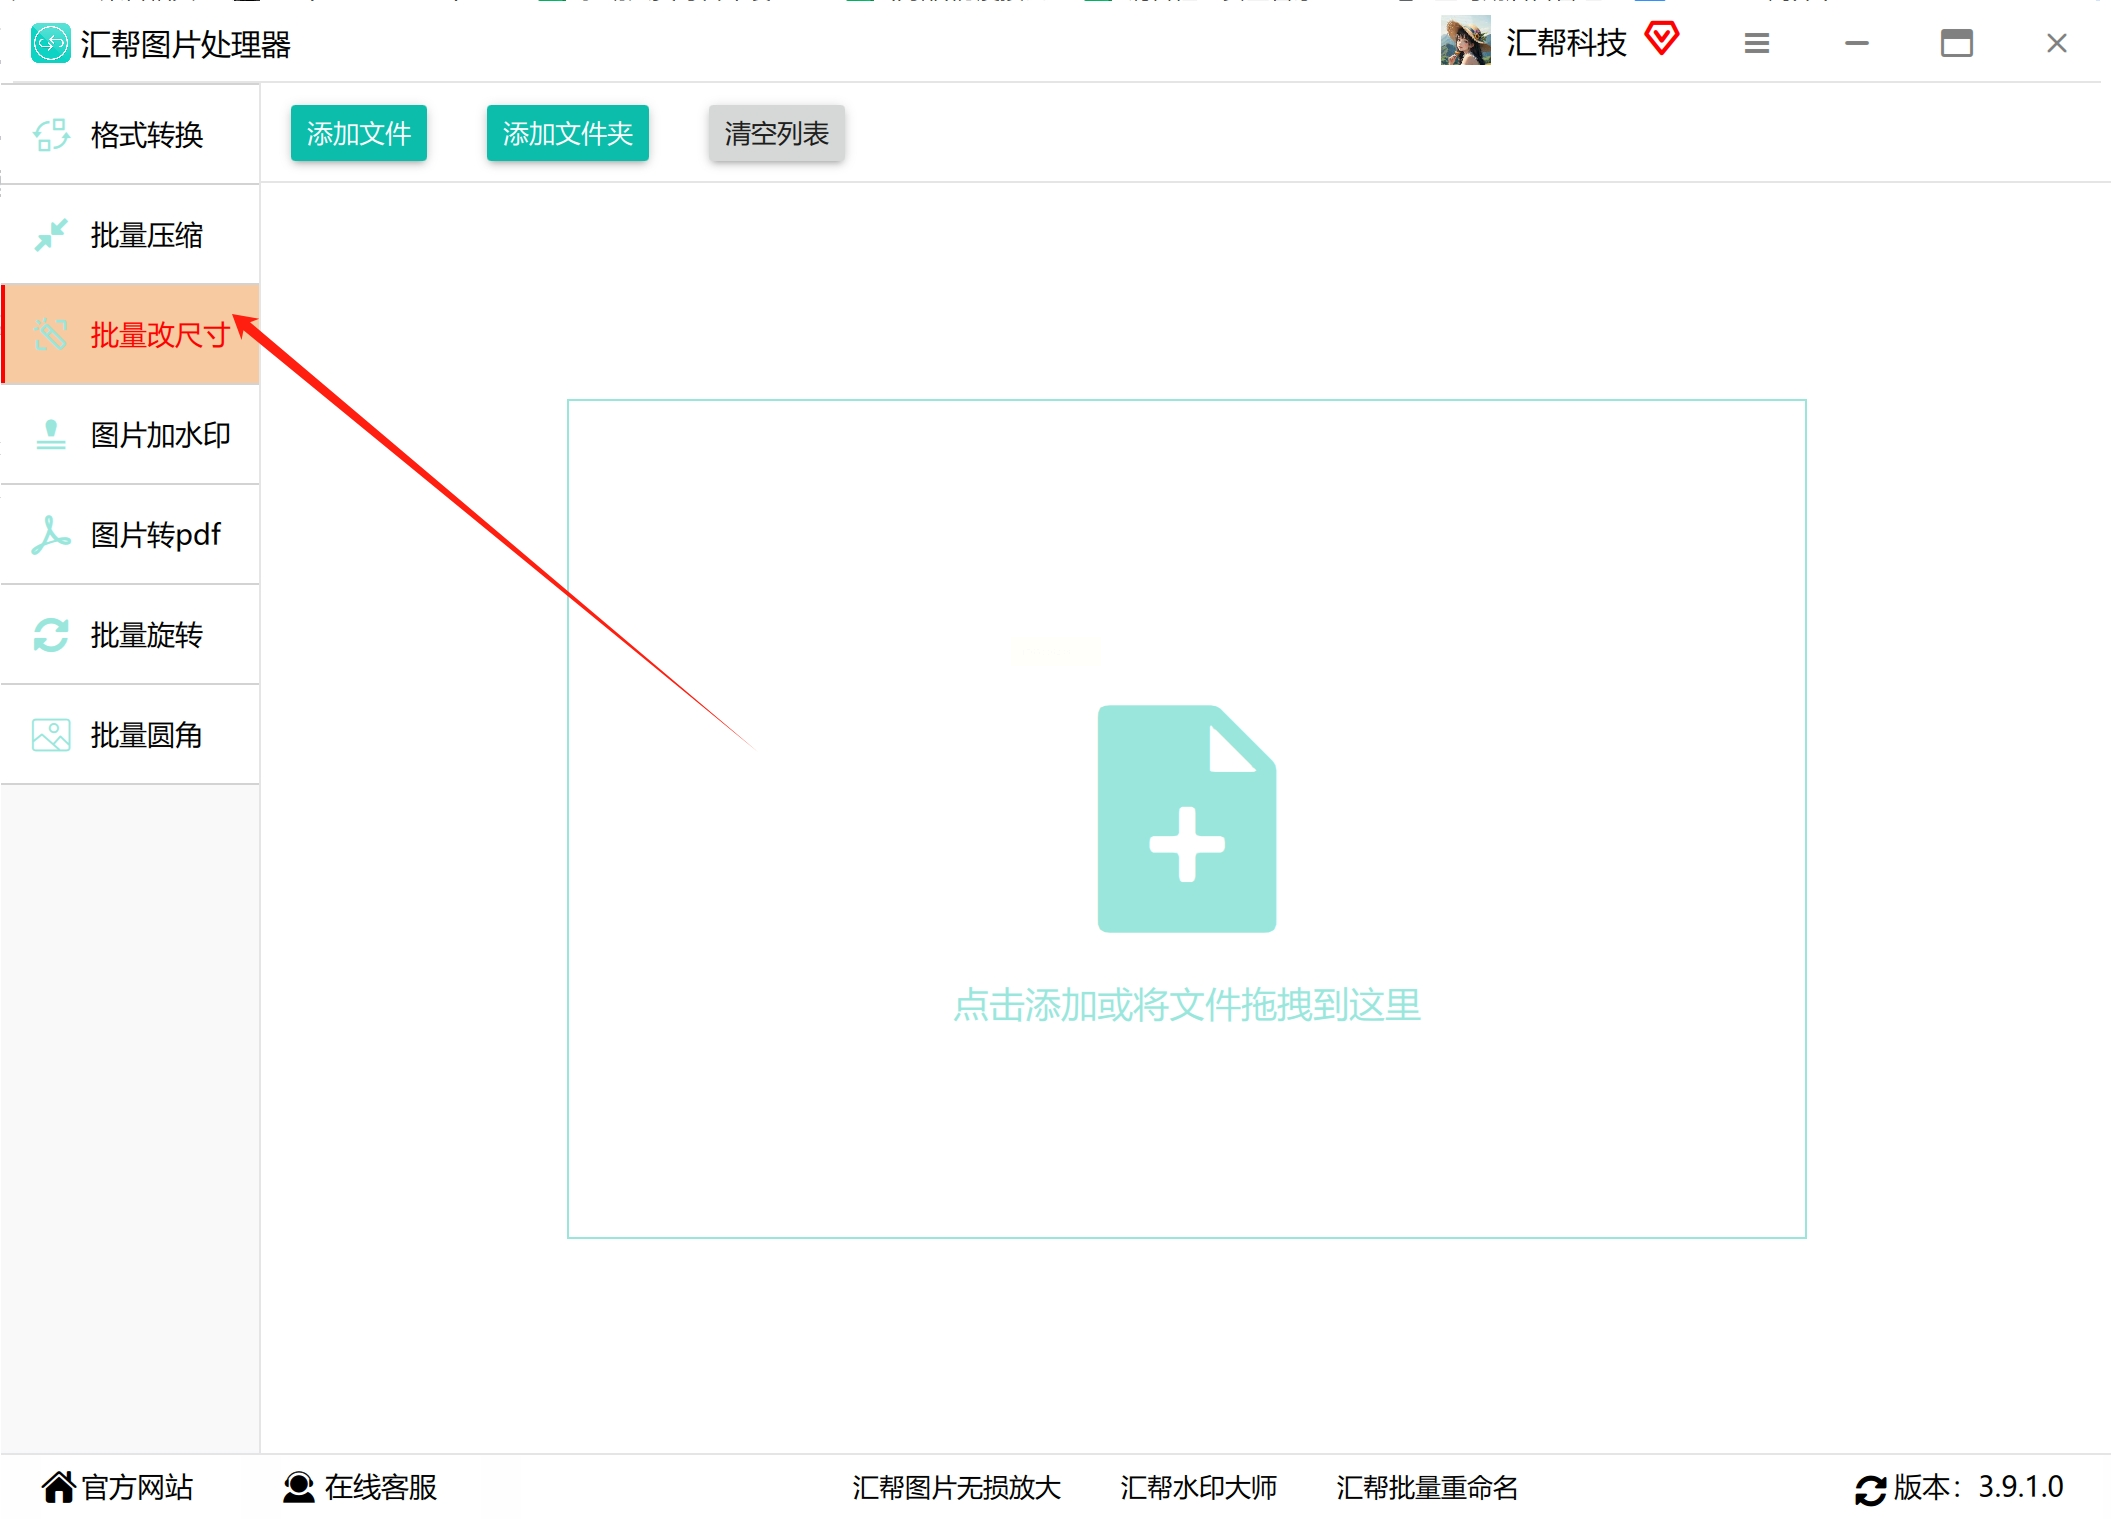The height and width of the screenshot is (1519, 2111).
Task: Open 在线客服 support link
Action: click(x=361, y=1487)
